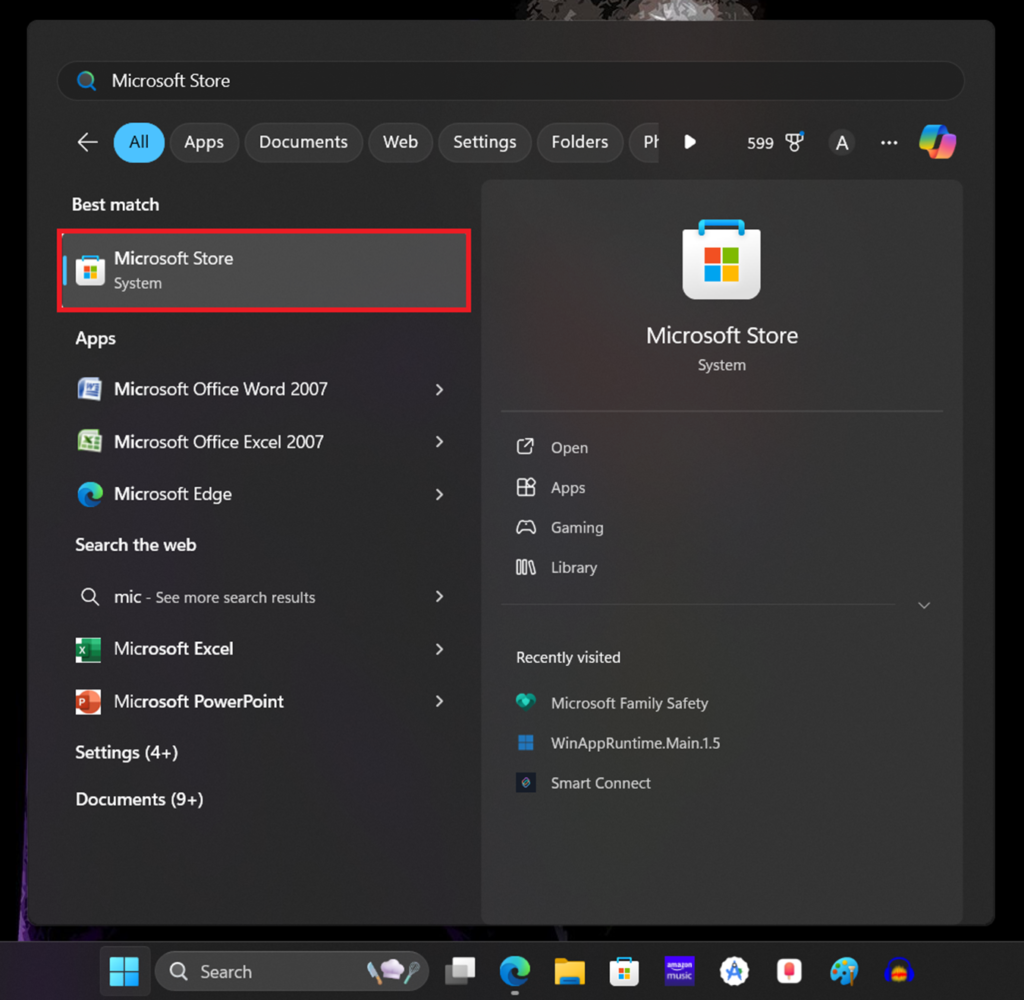Image resolution: width=1024 pixels, height=1000 pixels.
Task: Open the rewards trophy icon
Action: [x=794, y=142]
